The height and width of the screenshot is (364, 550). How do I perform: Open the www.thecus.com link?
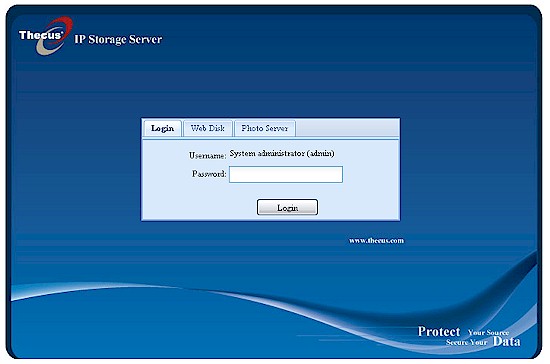pos(376,241)
